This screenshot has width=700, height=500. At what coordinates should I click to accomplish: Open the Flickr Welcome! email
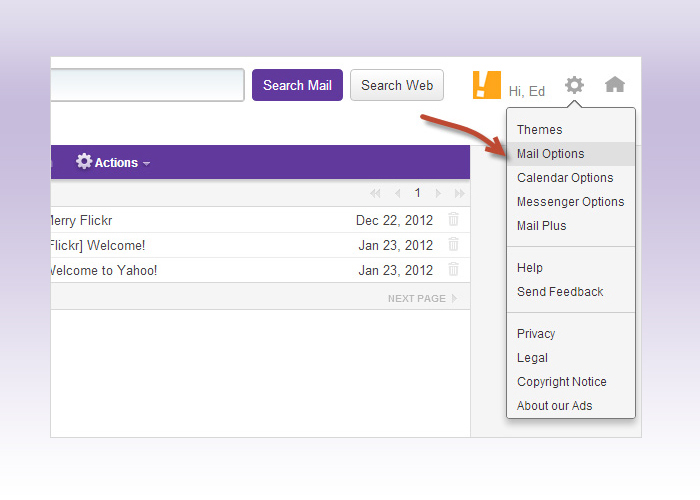click(x=260, y=245)
